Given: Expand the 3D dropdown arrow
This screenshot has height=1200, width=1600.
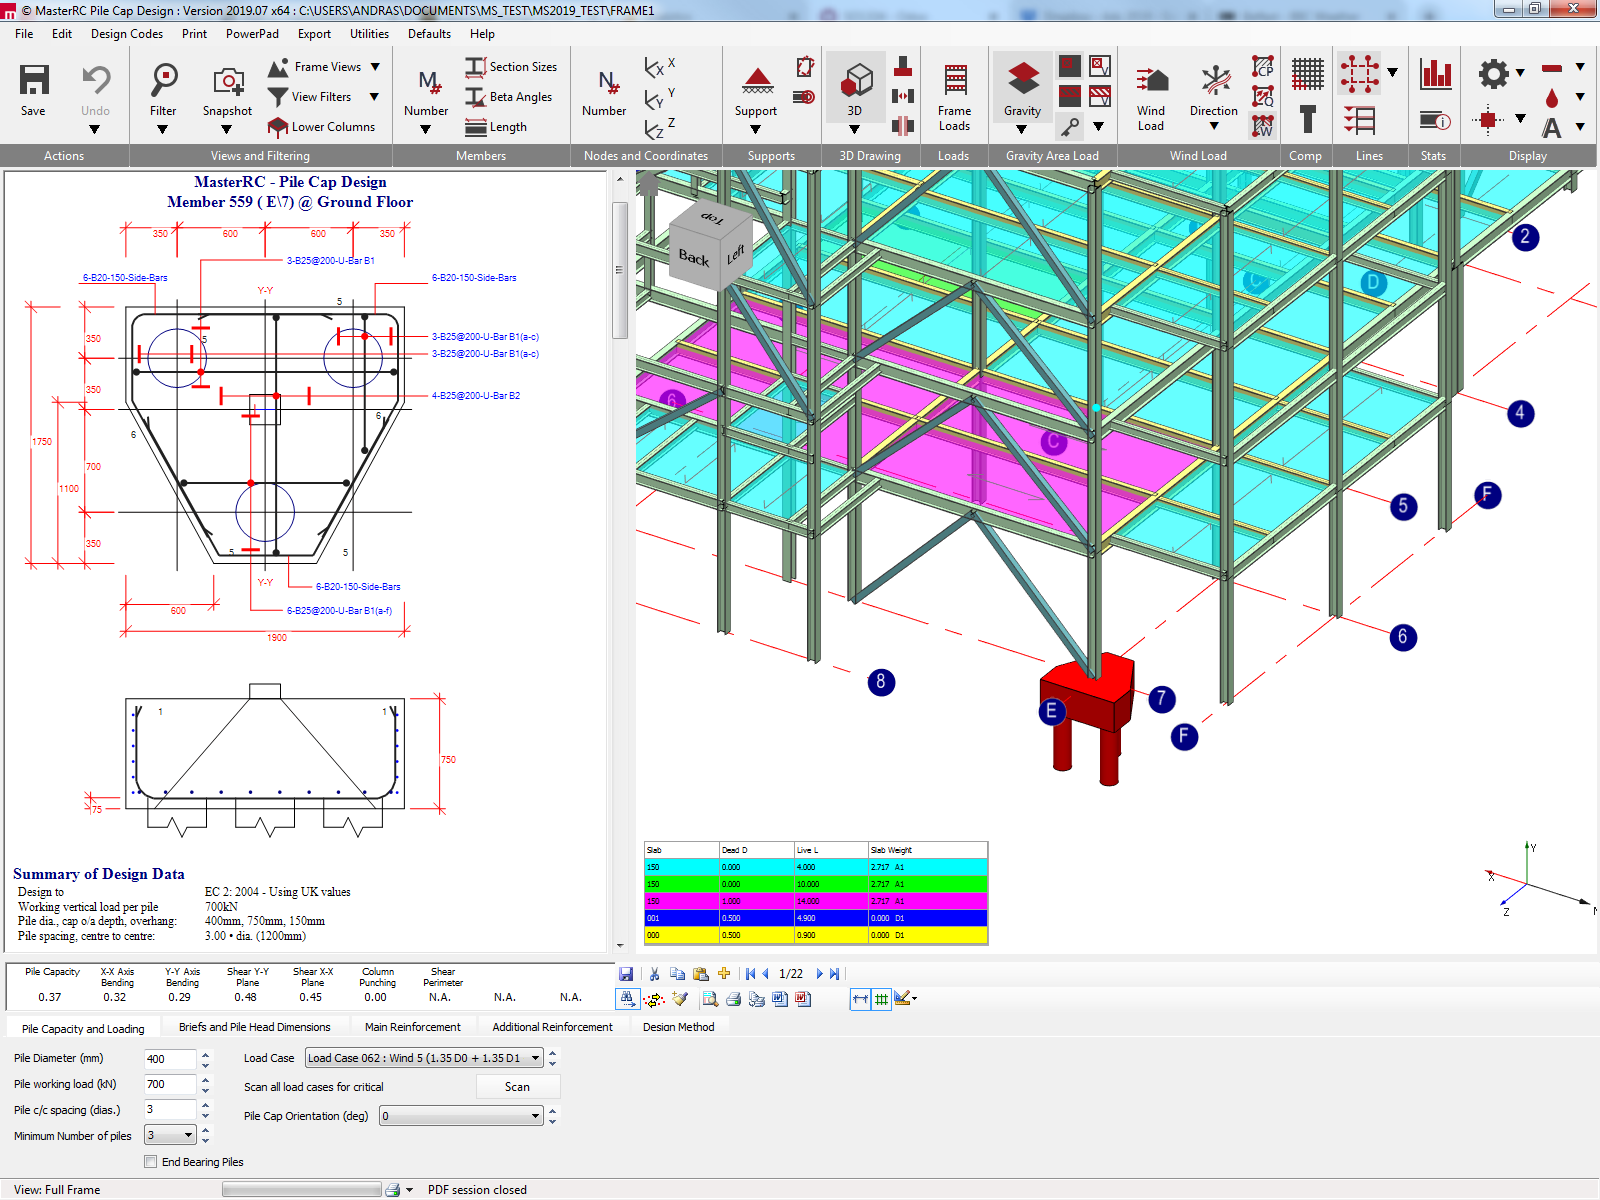Looking at the screenshot, I should 855,129.
